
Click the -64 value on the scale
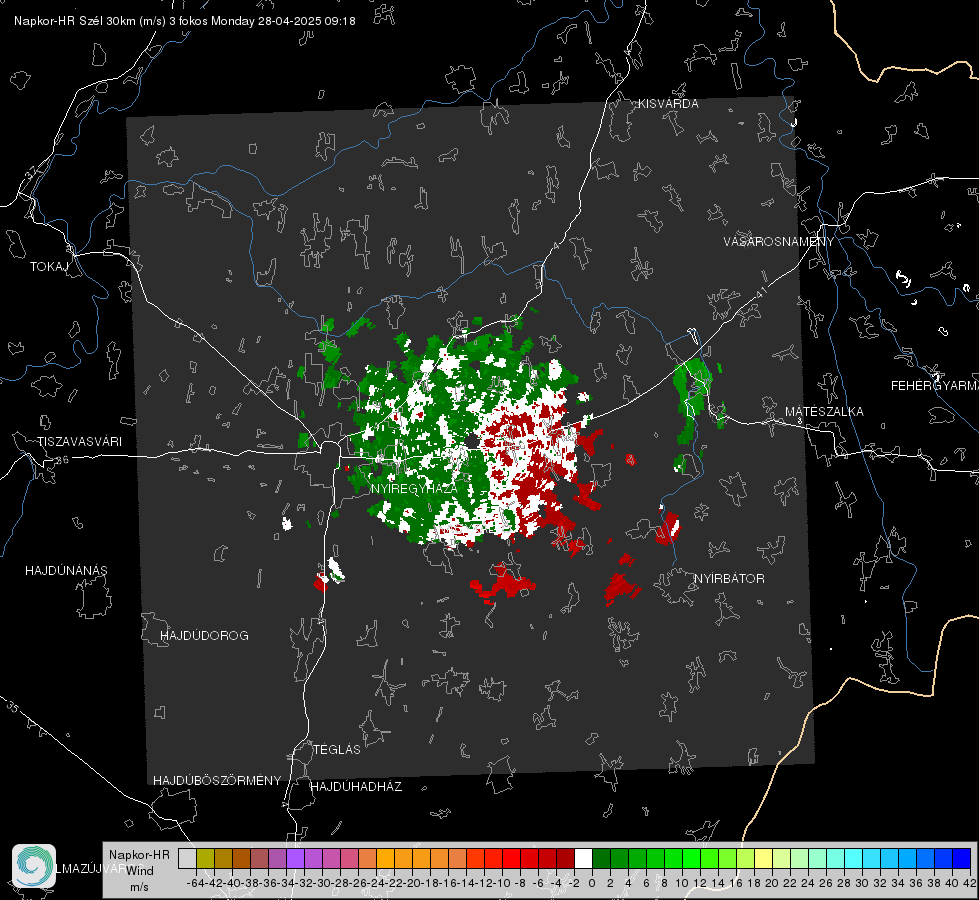(195, 883)
